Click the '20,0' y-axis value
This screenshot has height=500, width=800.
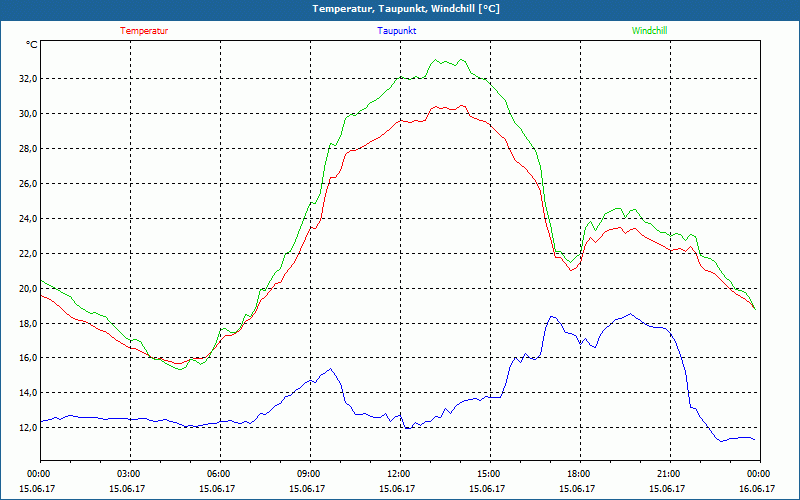[29, 288]
